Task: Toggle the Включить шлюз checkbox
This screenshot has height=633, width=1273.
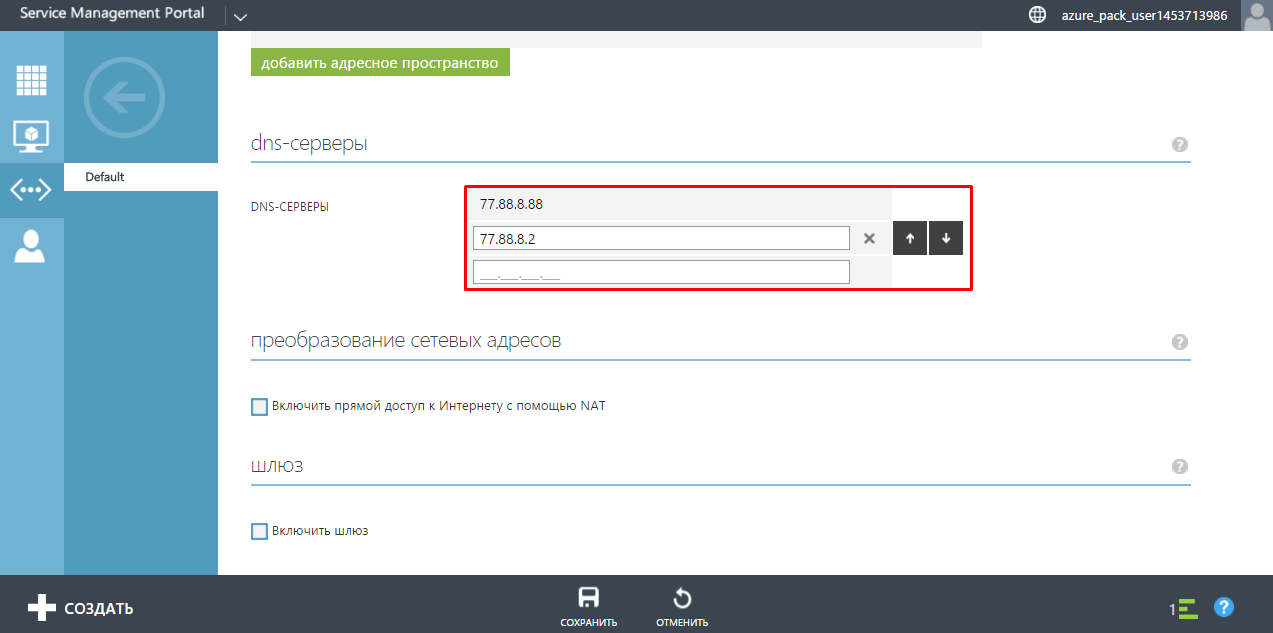Action: pos(260,531)
